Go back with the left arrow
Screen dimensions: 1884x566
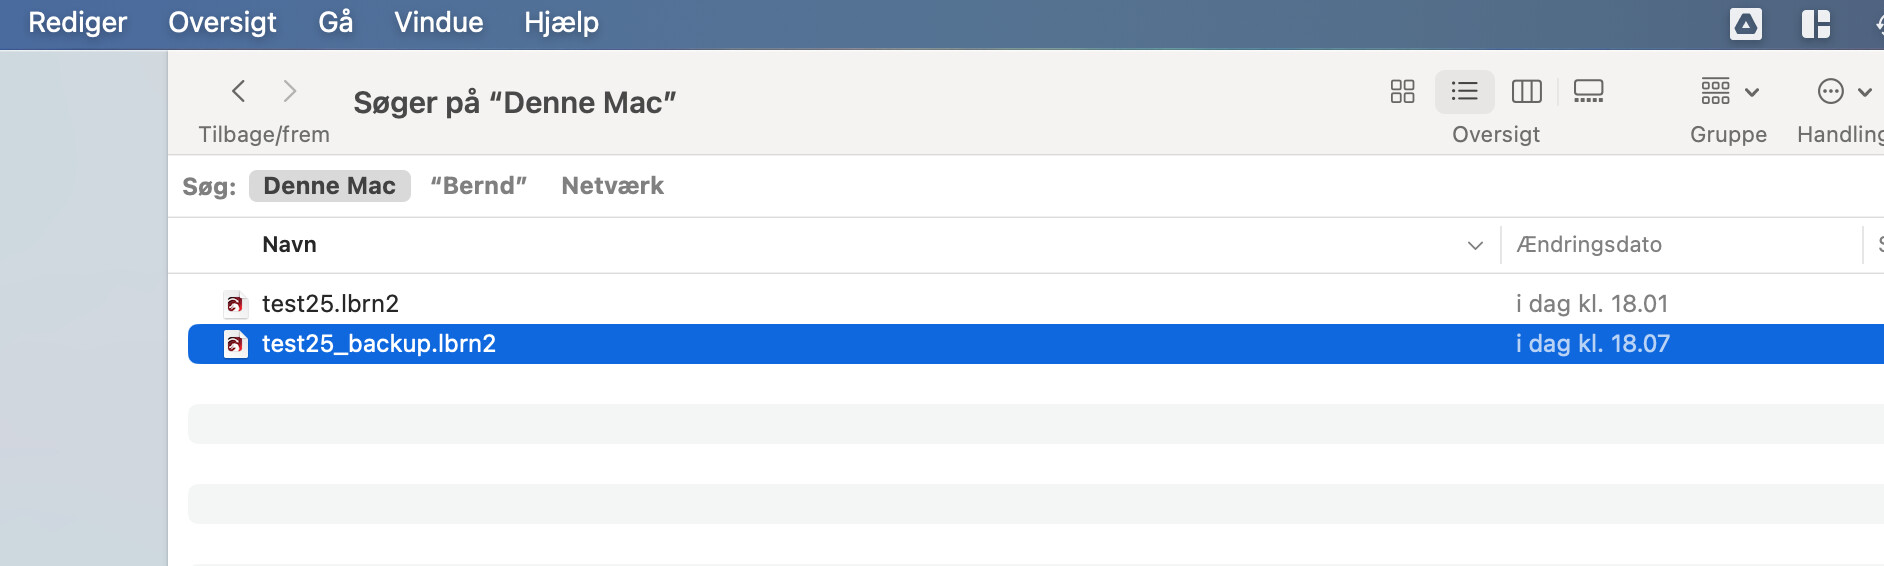238,91
